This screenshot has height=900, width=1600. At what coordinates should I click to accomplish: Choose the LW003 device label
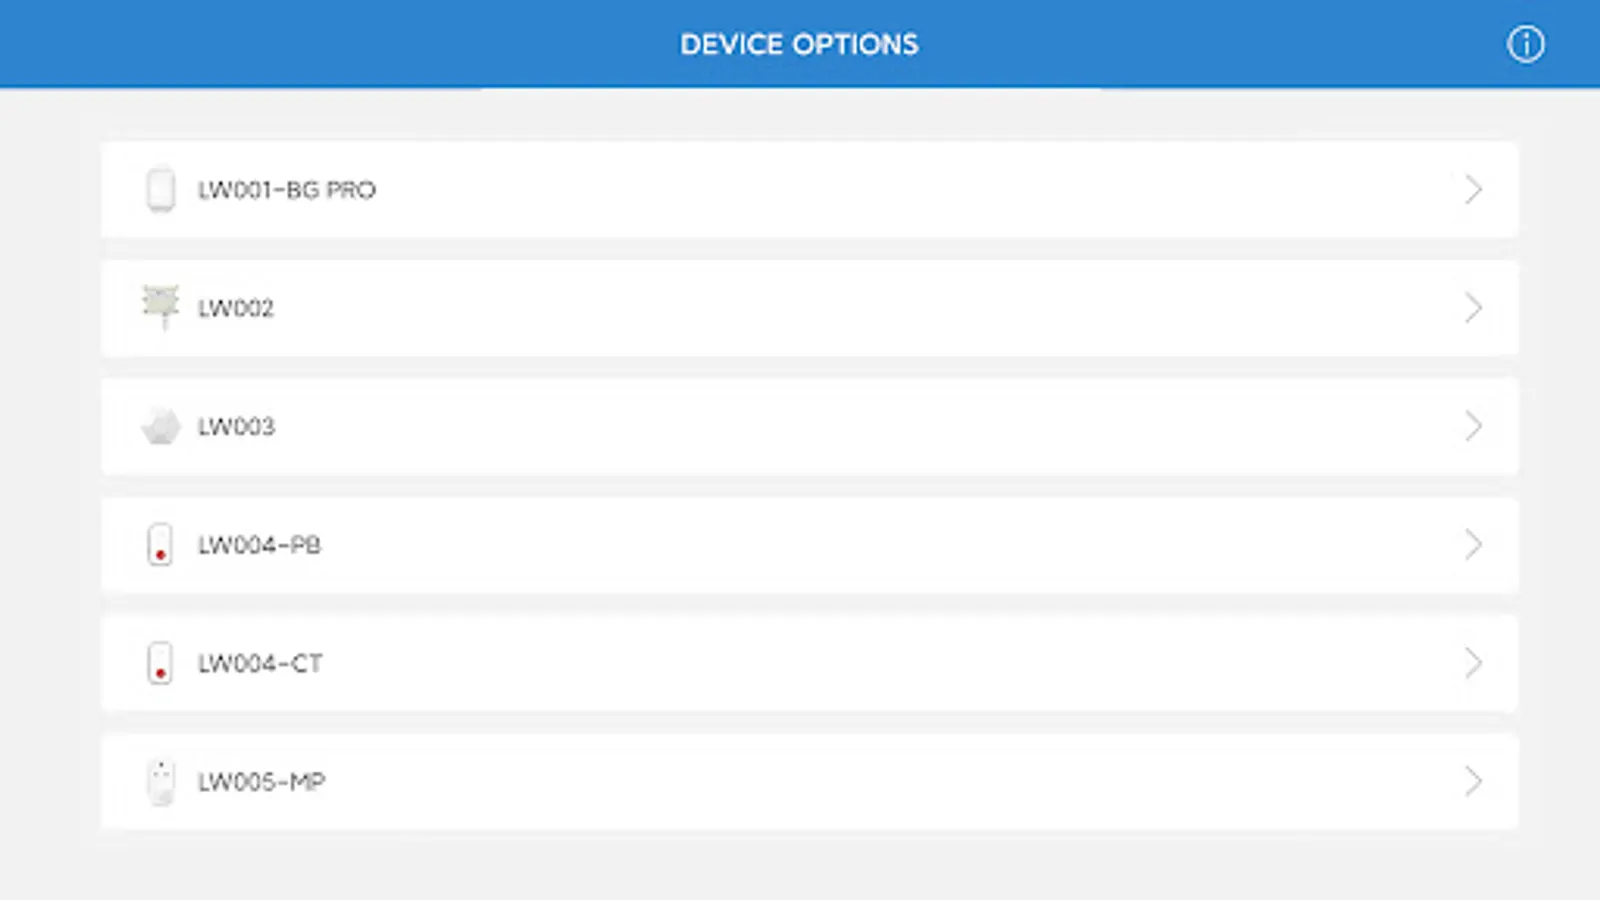(x=236, y=427)
